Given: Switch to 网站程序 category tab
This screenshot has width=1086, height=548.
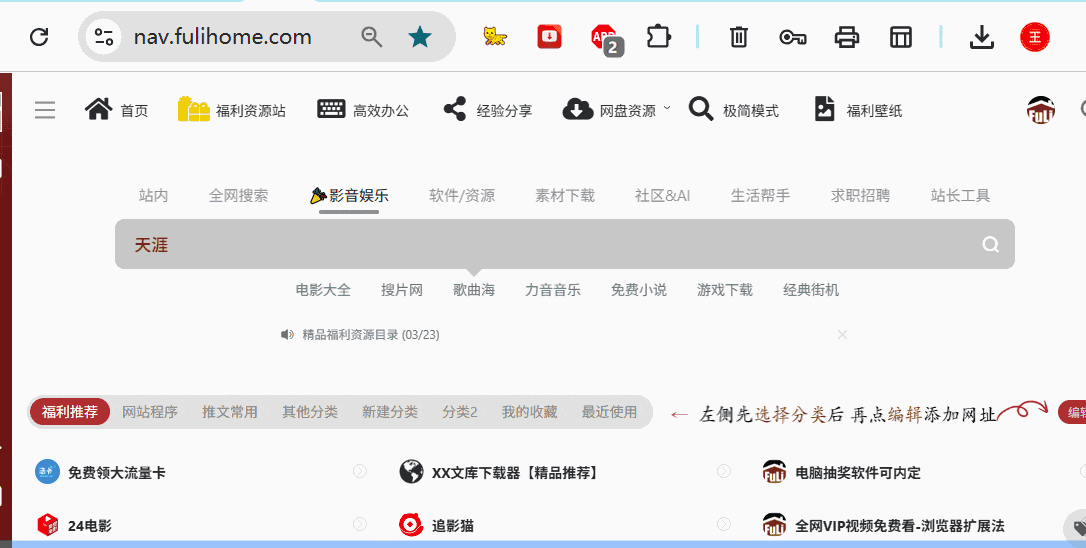Looking at the screenshot, I should point(150,412).
